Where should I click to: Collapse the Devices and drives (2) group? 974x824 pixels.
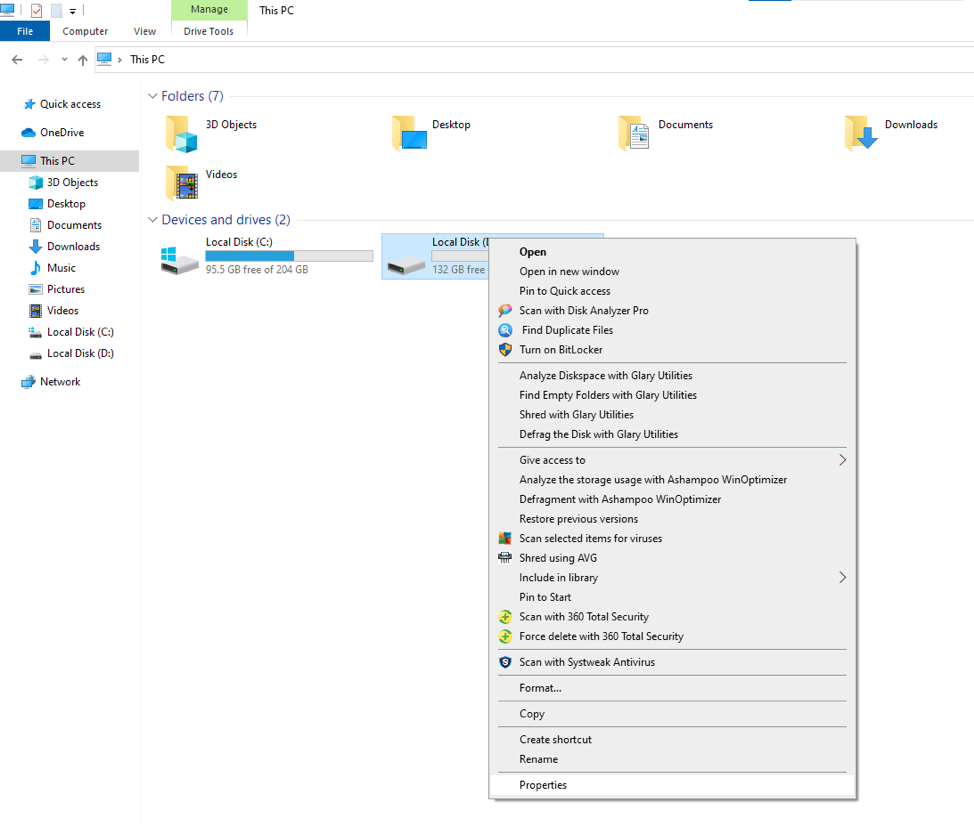pos(153,220)
